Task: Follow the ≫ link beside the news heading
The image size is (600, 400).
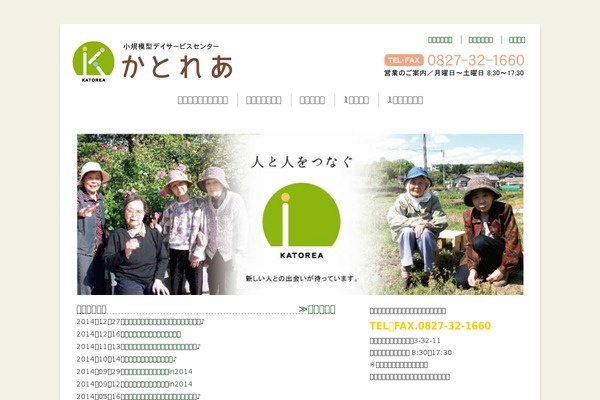Action: click(x=317, y=309)
